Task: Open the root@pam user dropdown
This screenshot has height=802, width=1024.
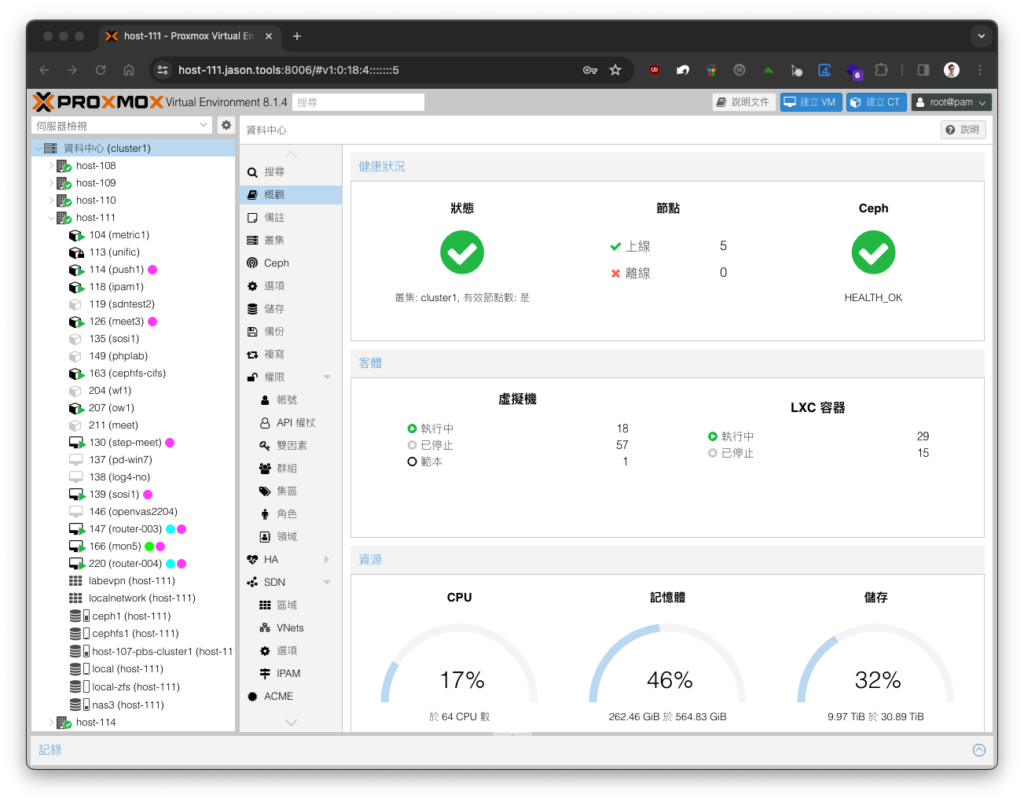Action: coord(952,102)
